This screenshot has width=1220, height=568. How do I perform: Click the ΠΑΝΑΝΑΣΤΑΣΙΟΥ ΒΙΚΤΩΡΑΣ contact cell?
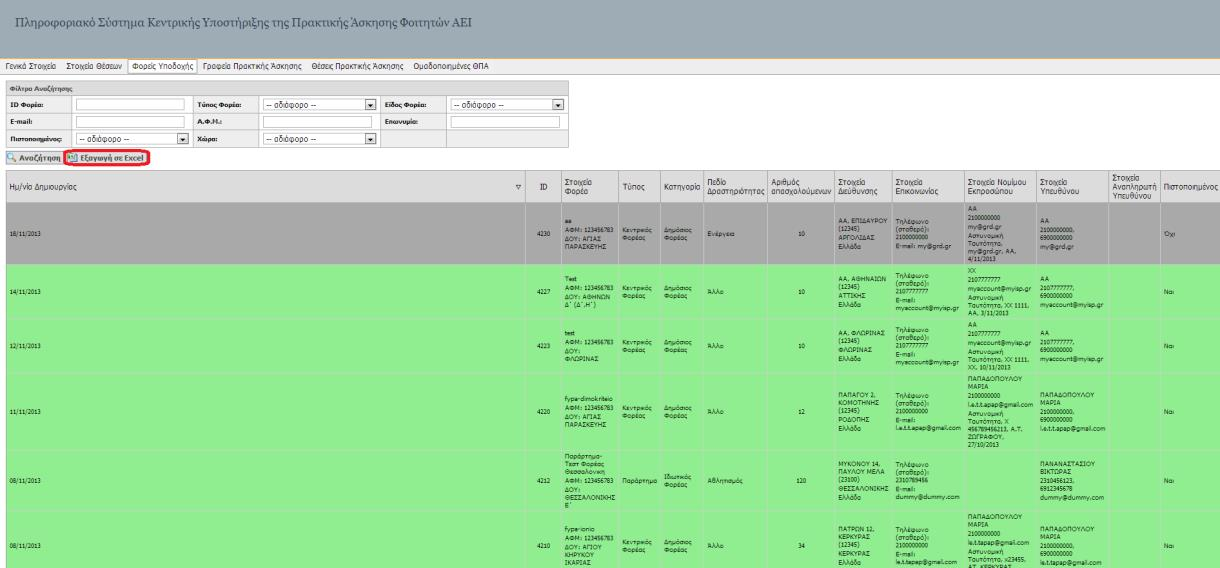pos(1073,479)
